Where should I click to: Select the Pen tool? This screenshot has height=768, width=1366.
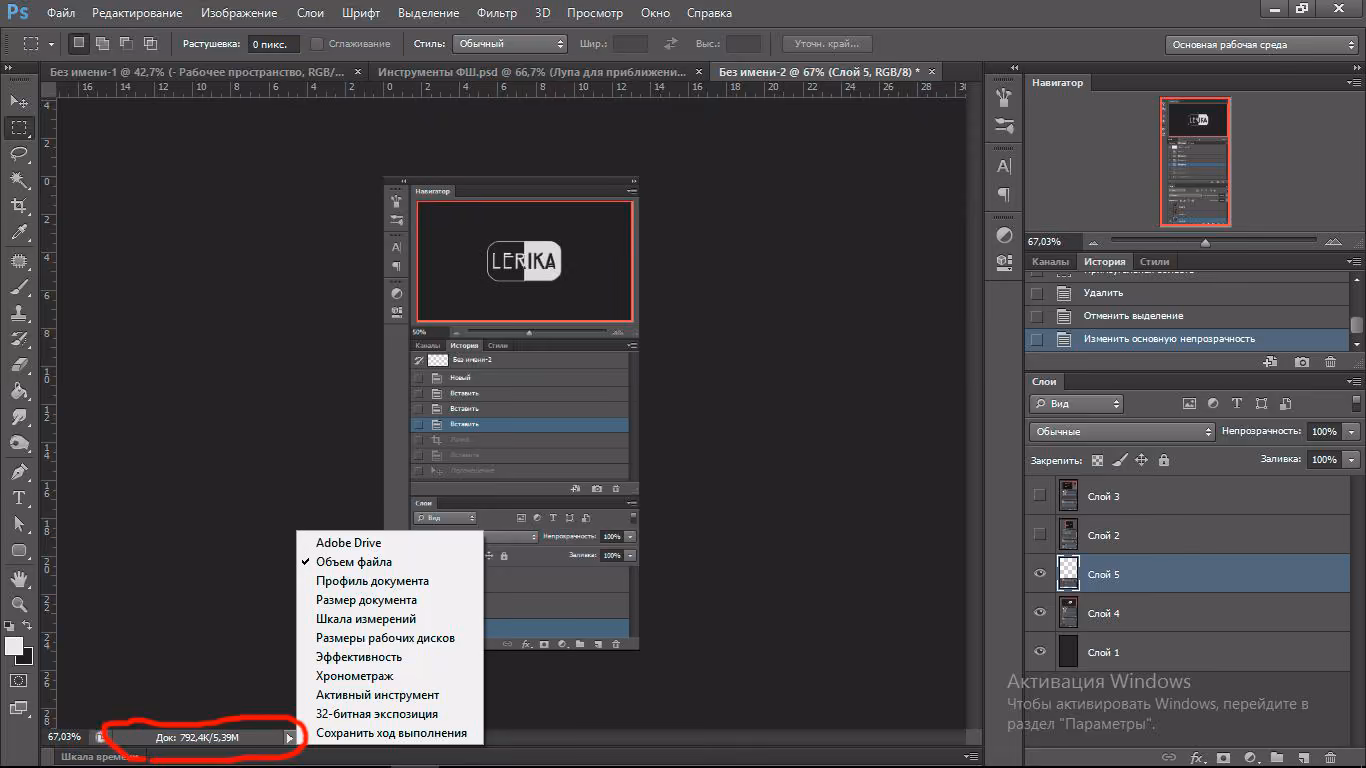tap(19, 471)
